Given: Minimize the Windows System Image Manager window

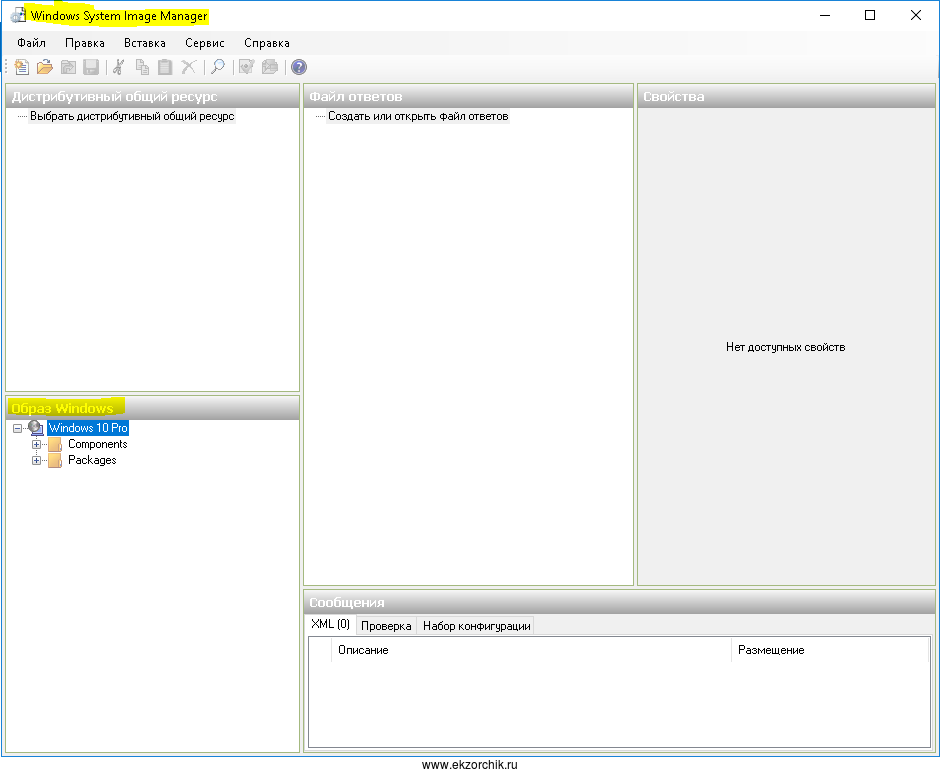Looking at the screenshot, I should tap(825, 16).
